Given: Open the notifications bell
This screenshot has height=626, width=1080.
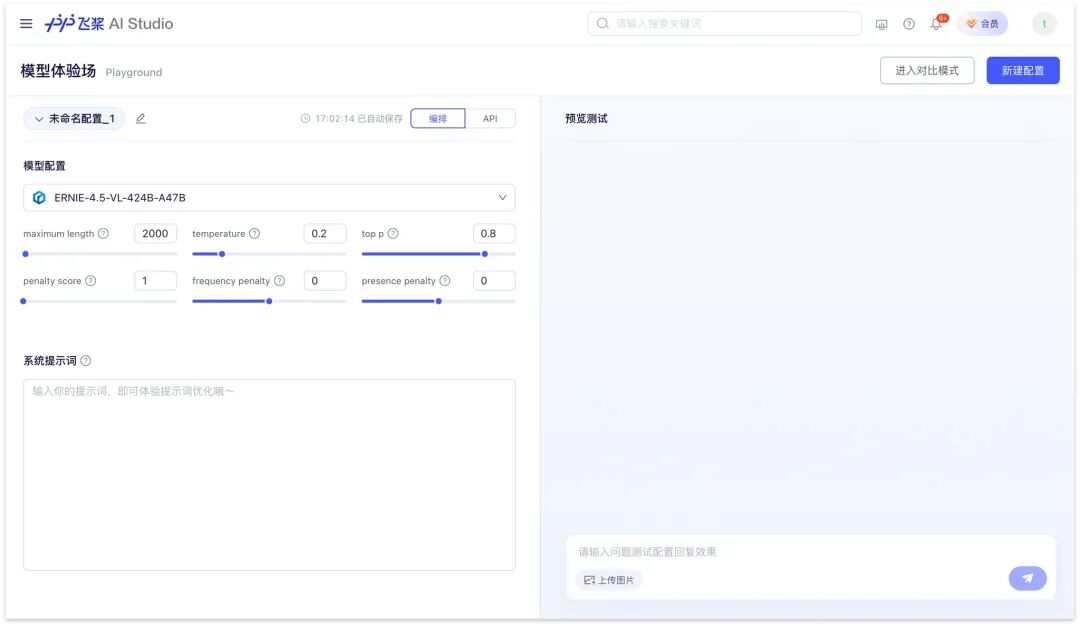Looking at the screenshot, I should pyautogui.click(x=935, y=24).
